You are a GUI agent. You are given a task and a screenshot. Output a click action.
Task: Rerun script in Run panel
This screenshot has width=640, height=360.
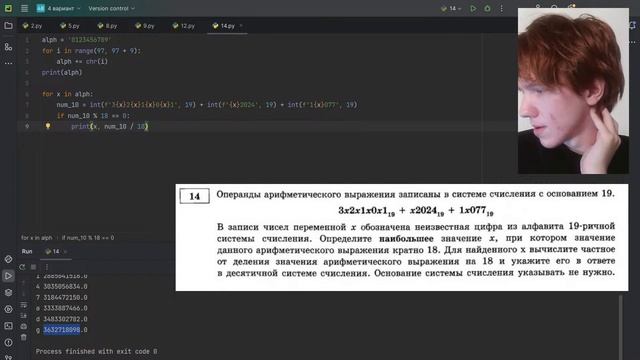(x=22, y=267)
